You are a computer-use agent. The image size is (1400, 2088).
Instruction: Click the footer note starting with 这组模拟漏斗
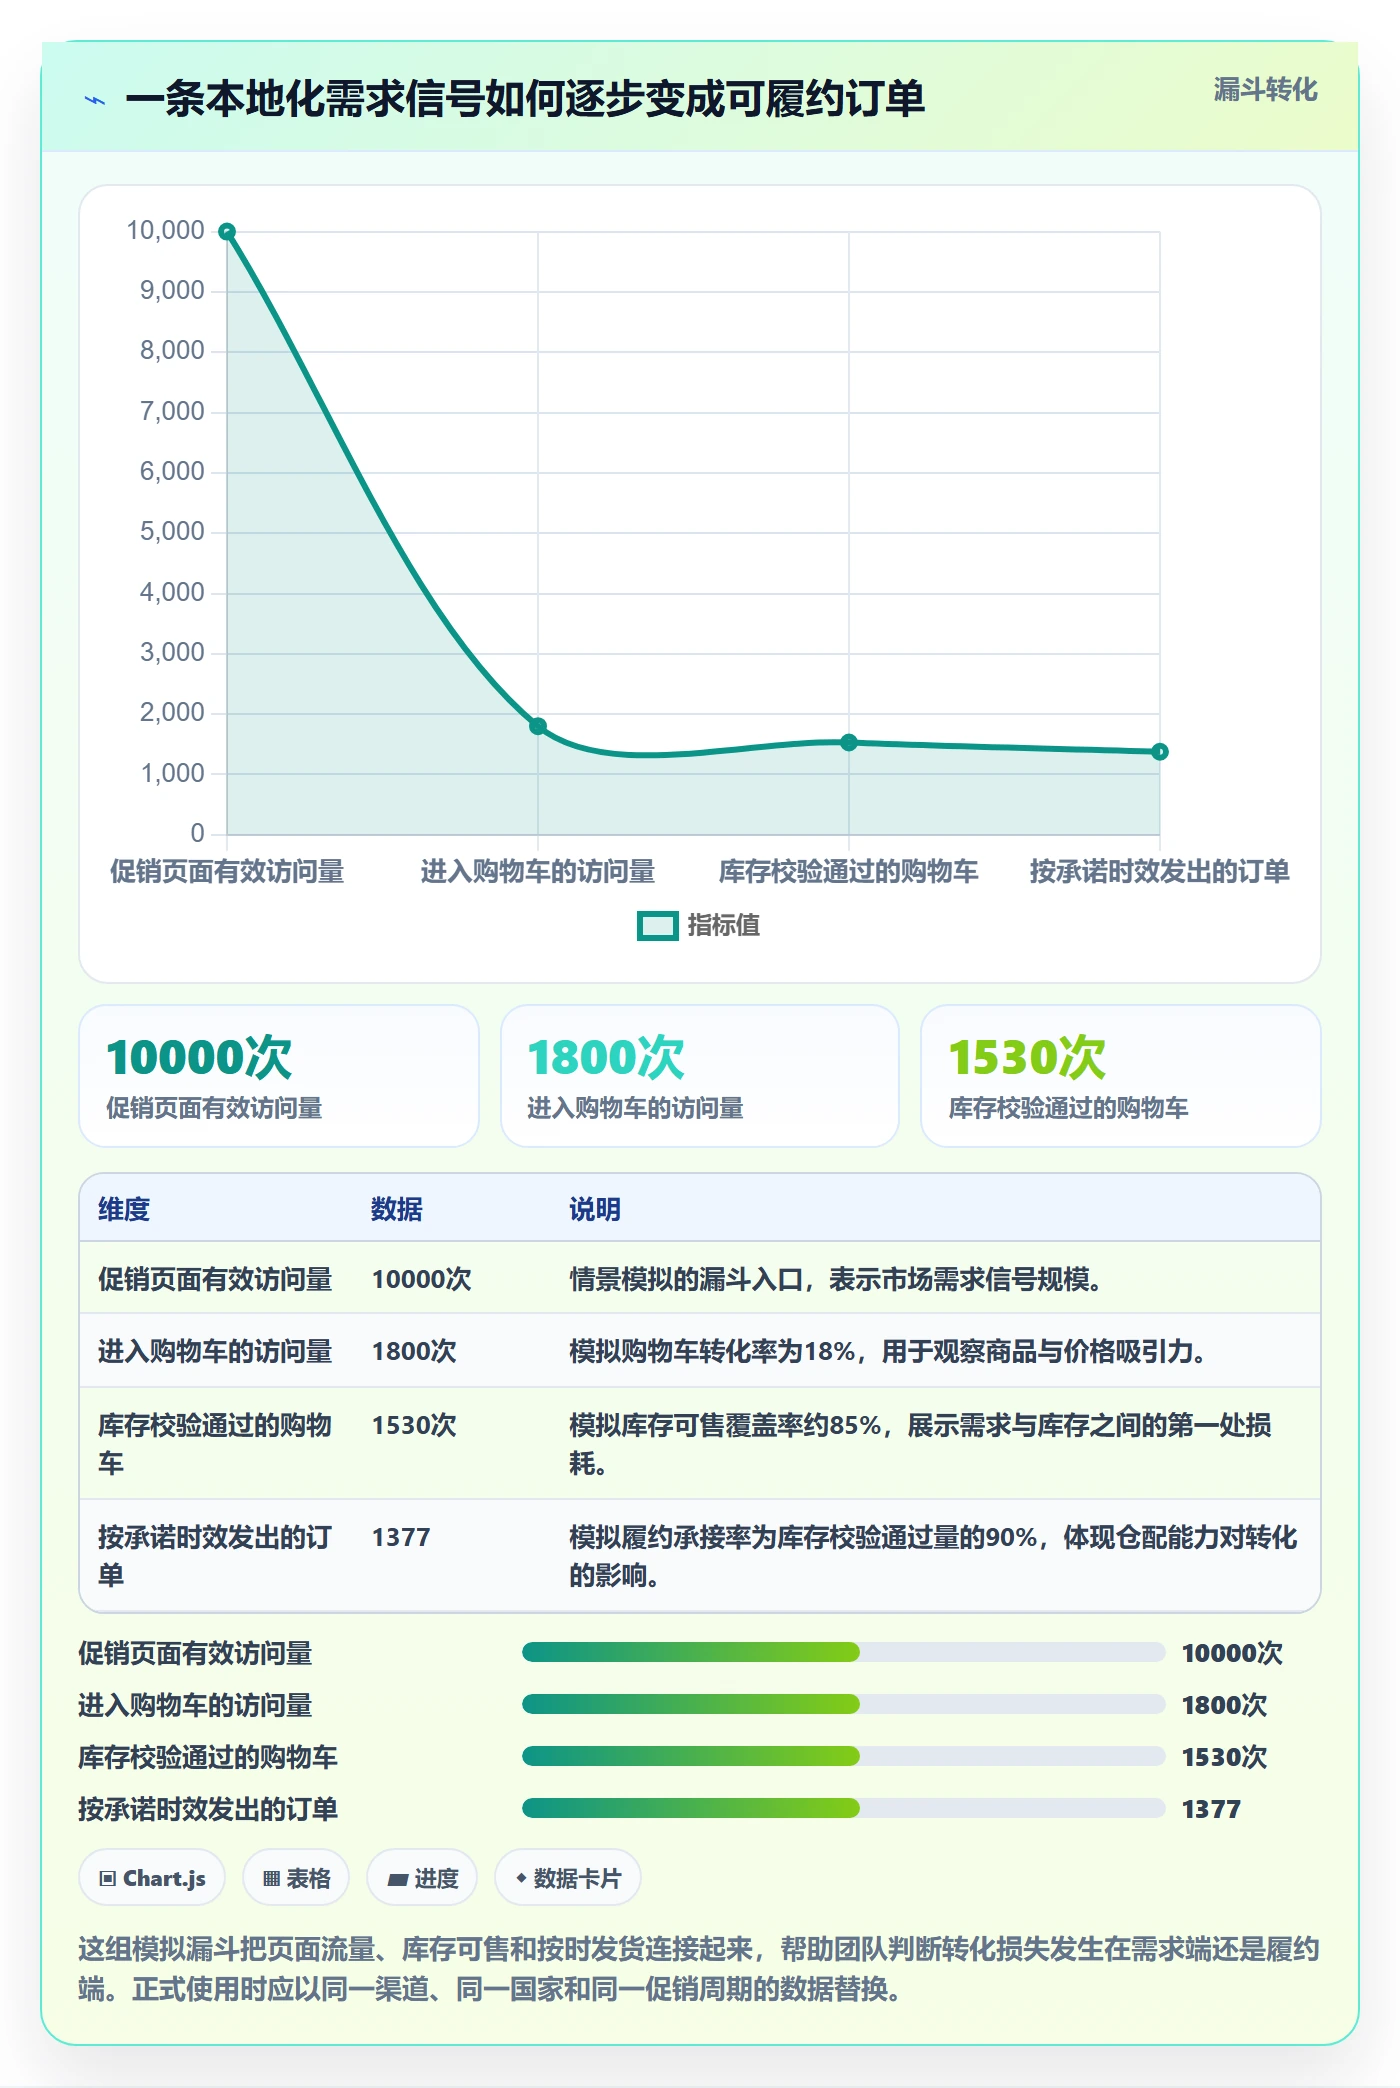[x=699, y=1968]
